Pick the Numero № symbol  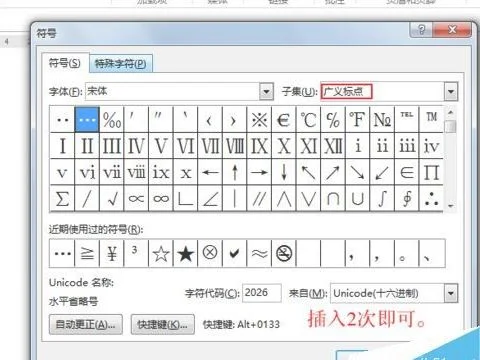tap(382, 119)
